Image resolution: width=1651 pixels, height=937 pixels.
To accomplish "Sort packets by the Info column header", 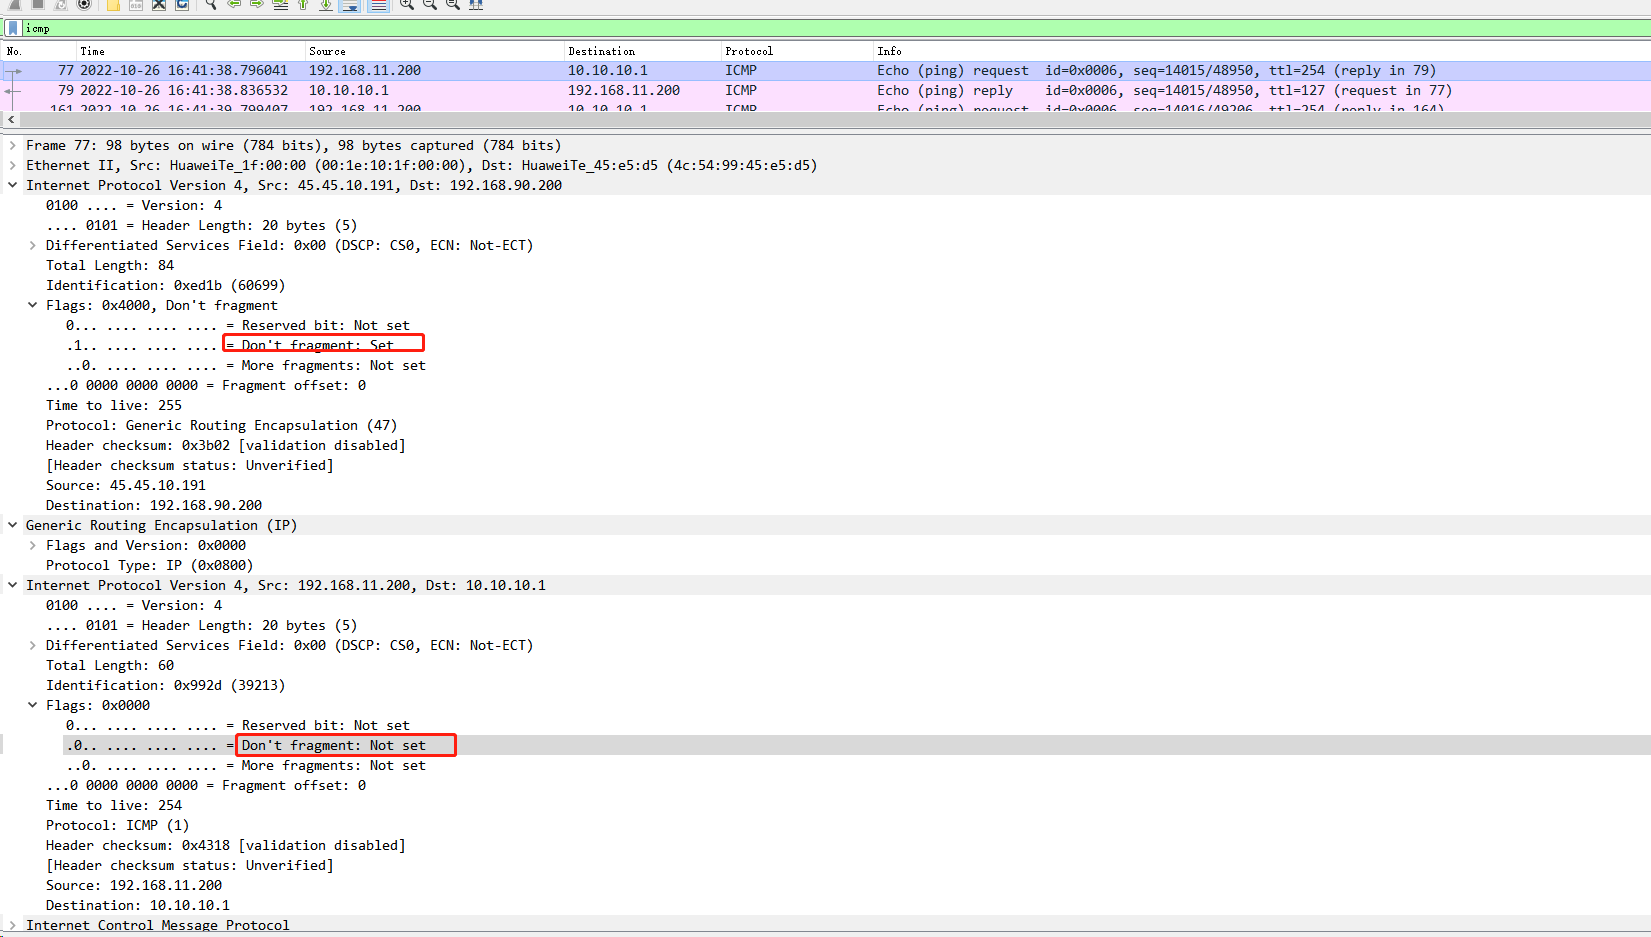I will [x=1262, y=51].
